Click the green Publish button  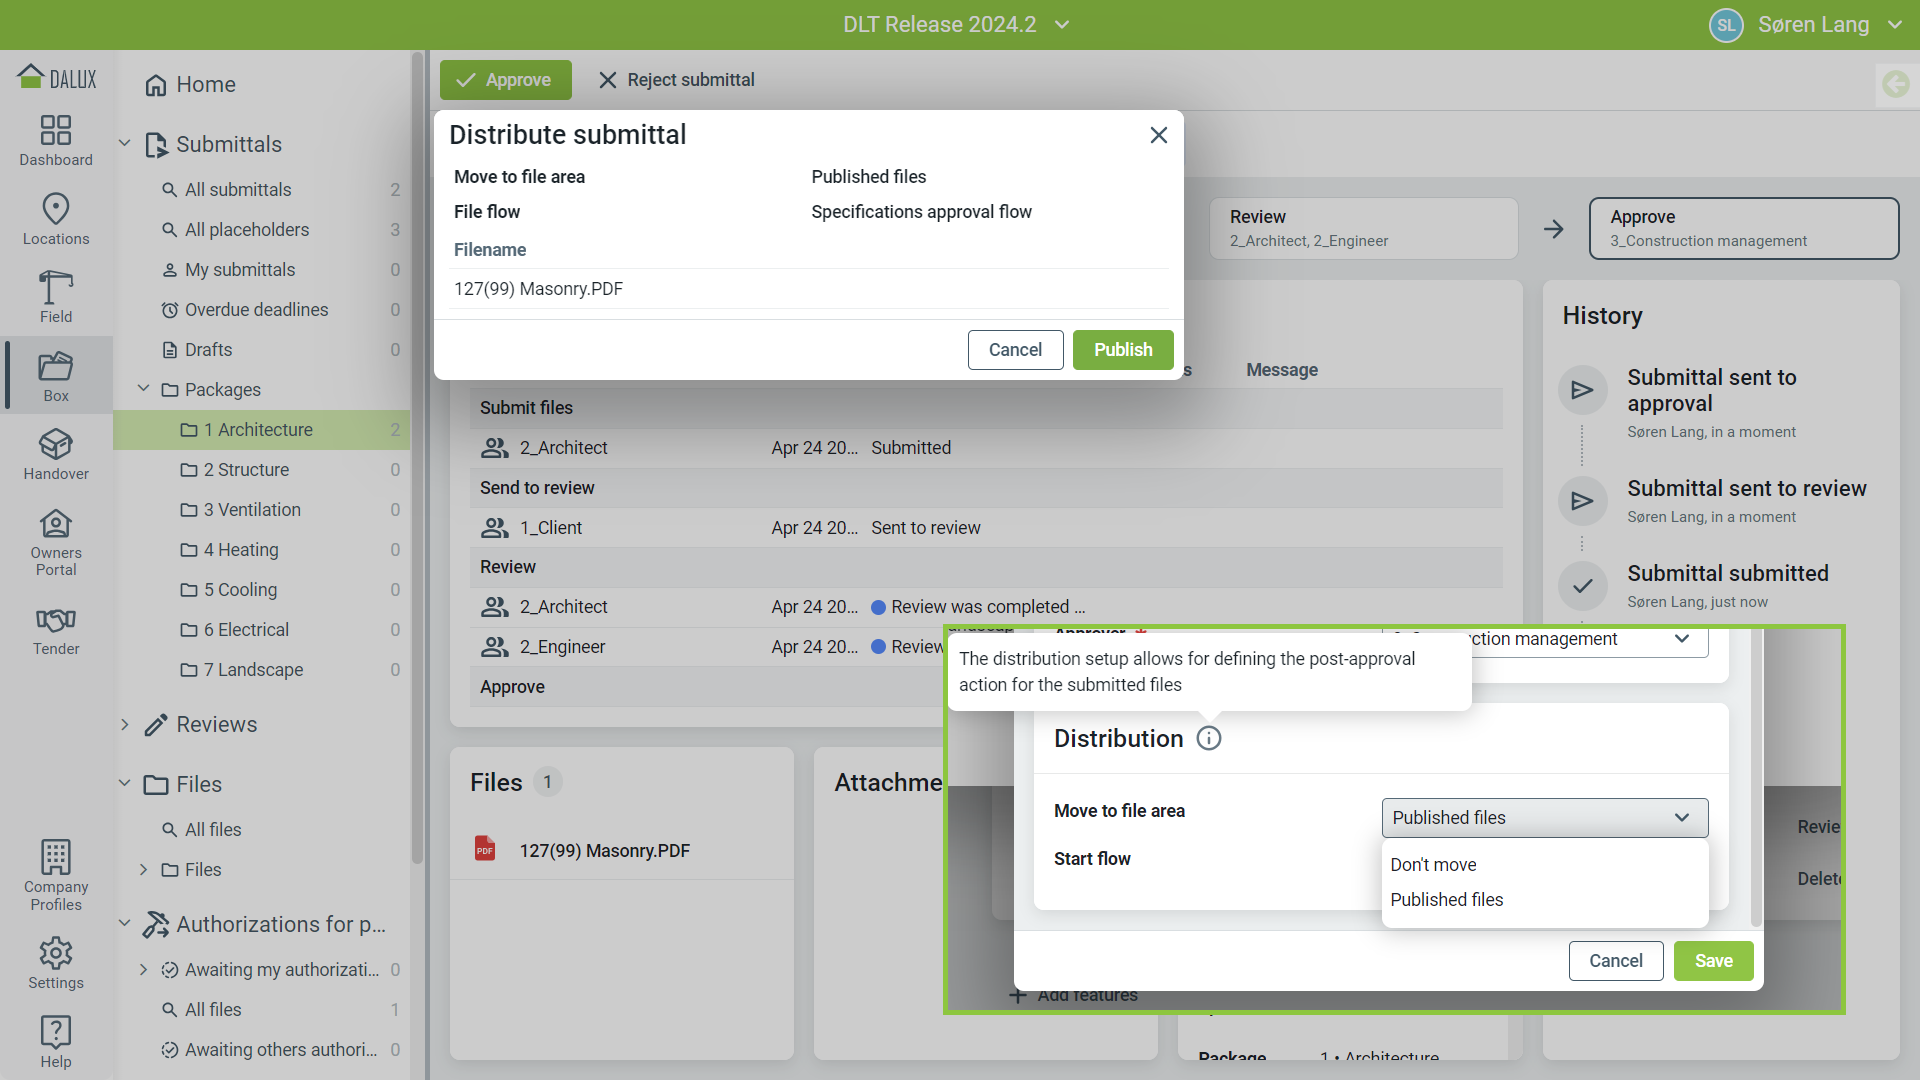point(1122,350)
